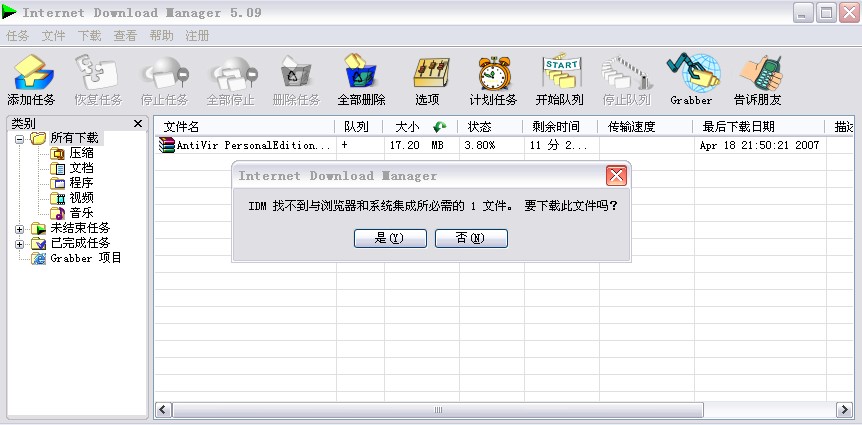Viewport: 862px width, 425px height.
Task: Sort by 剩余时间 column header
Action: pyautogui.click(x=560, y=127)
